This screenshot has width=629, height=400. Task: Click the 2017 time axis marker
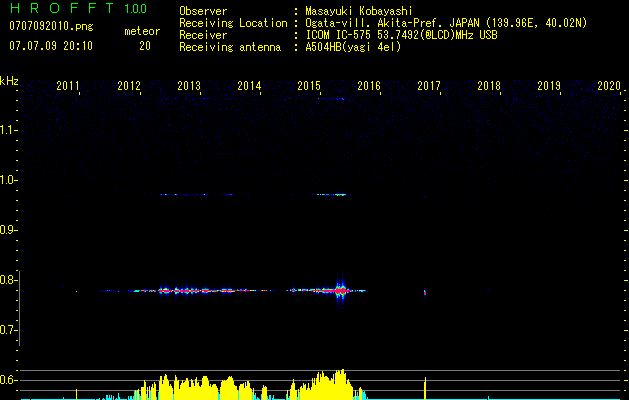429,86
